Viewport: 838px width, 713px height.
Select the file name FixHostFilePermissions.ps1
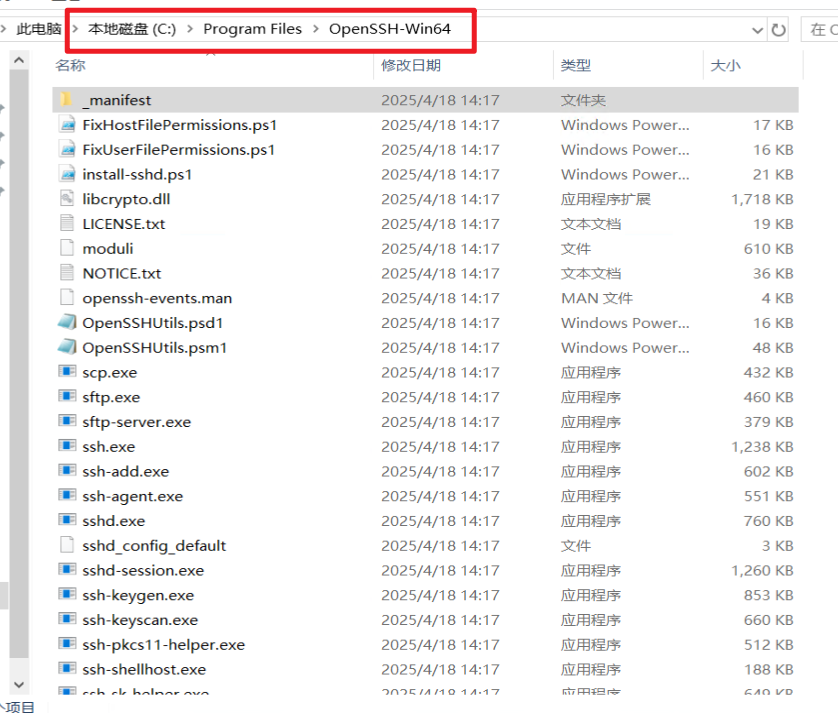pyautogui.click(x=180, y=125)
